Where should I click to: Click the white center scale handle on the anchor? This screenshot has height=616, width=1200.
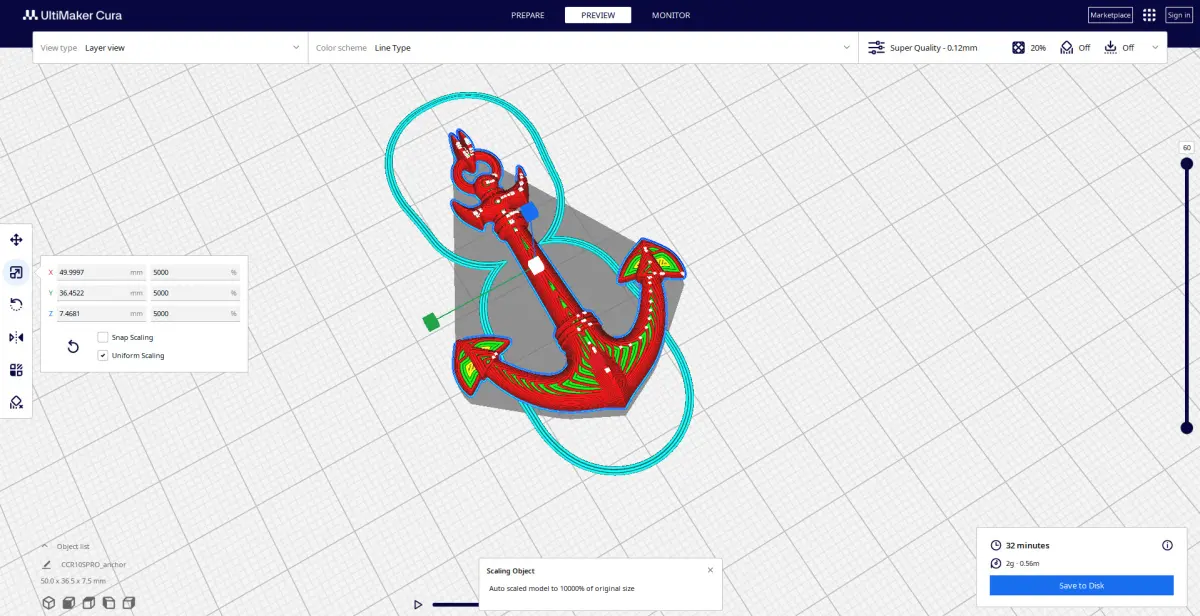(x=535, y=265)
